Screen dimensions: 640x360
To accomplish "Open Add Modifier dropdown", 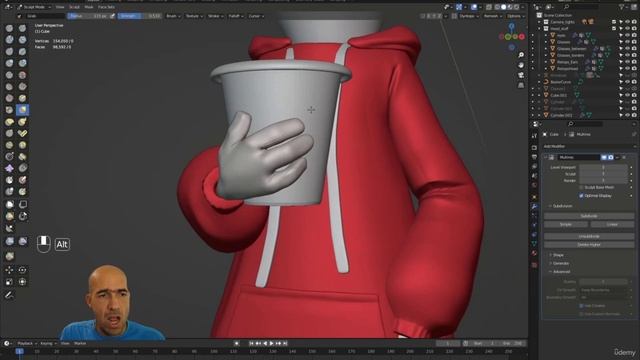I will (x=589, y=146).
